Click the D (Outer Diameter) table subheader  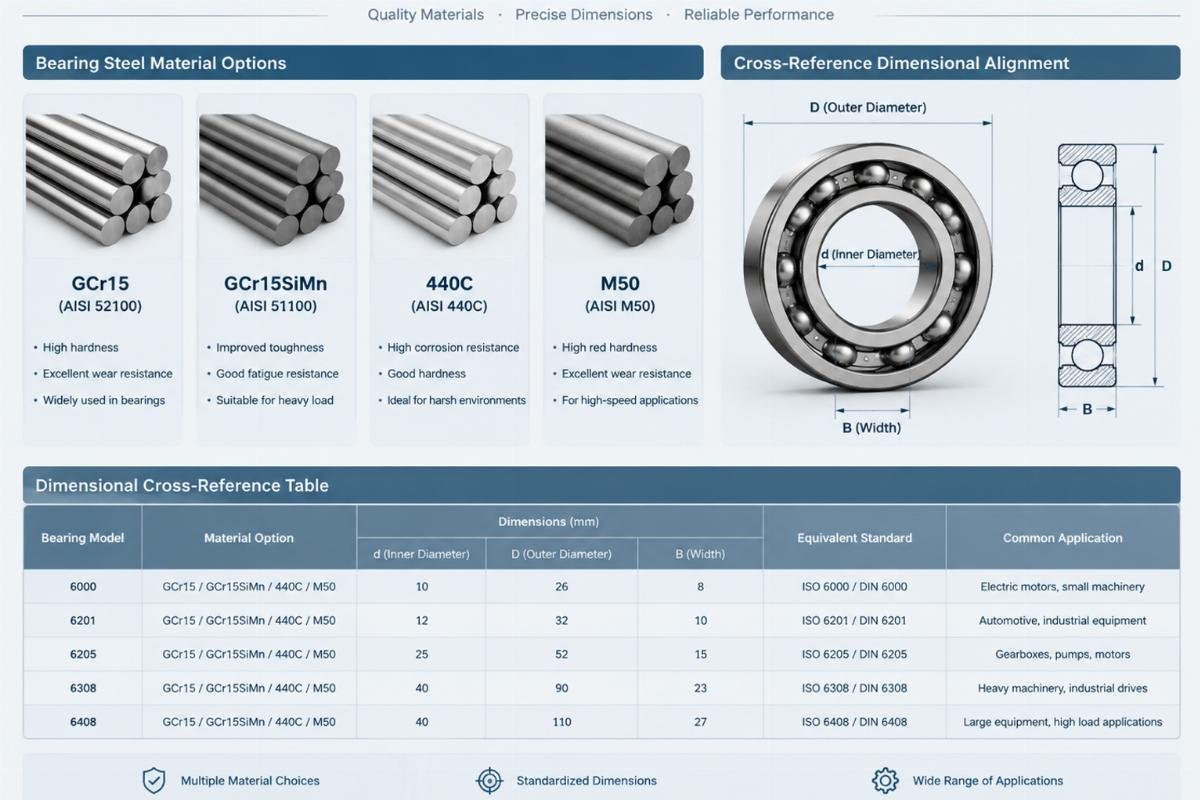561,554
